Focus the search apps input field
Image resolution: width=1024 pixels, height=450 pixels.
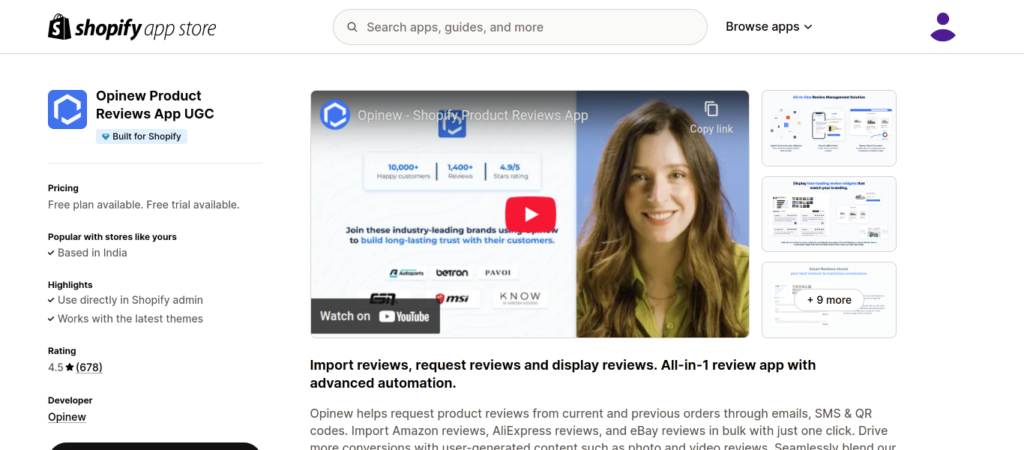click(x=520, y=27)
